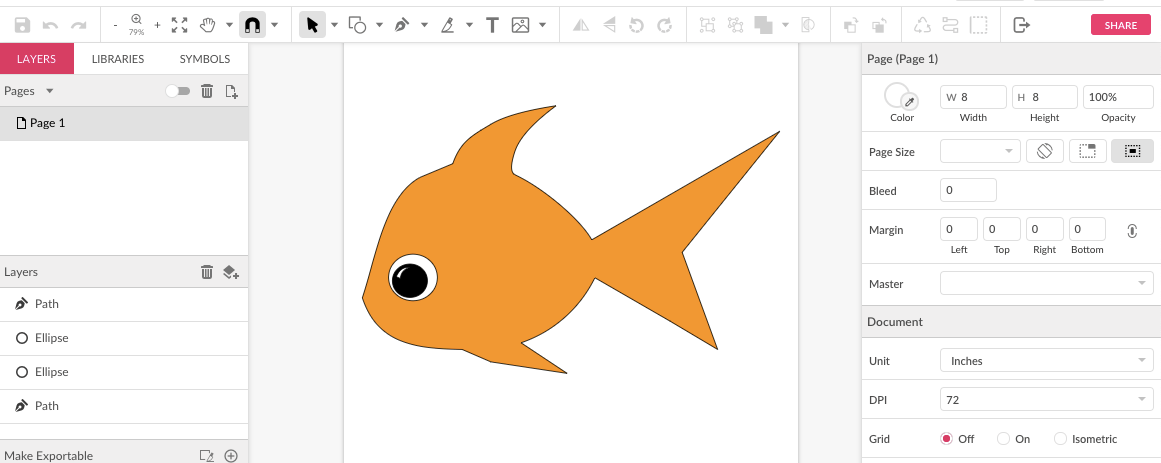1161x463 pixels.
Task: Toggle the Pages panel switch
Action: 178,91
